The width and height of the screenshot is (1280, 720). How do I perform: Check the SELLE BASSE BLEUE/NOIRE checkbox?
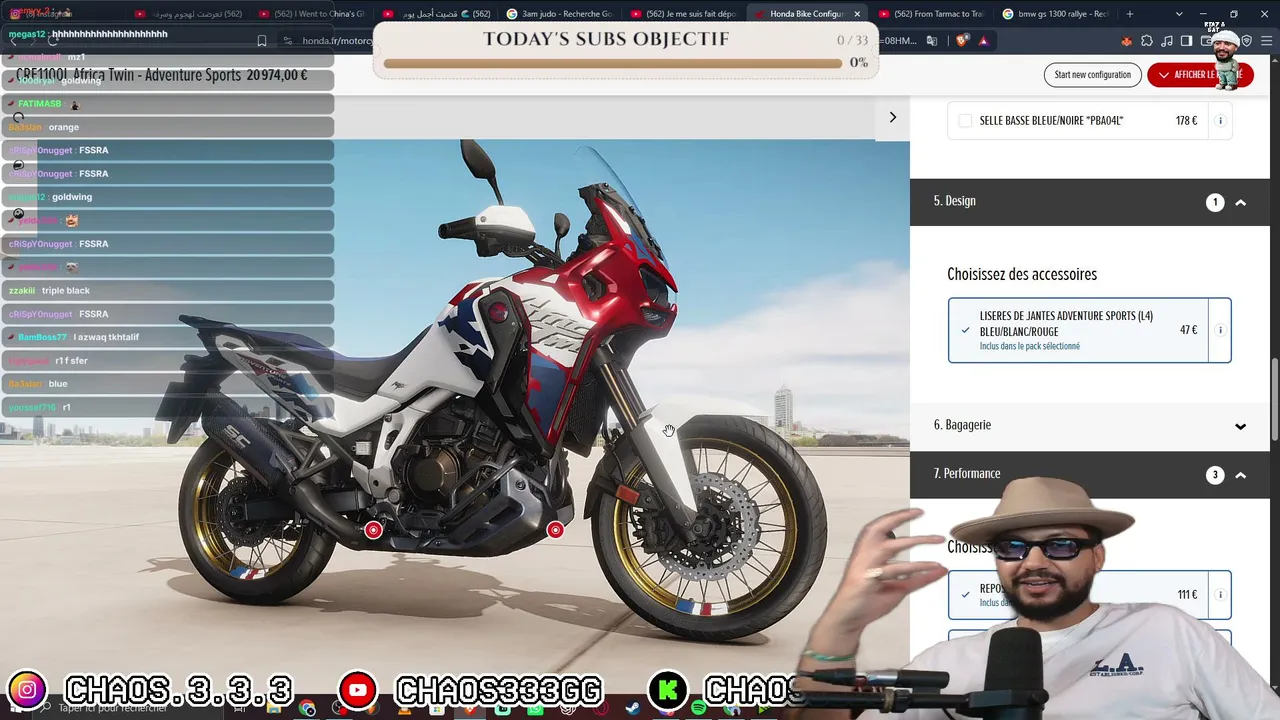965,121
